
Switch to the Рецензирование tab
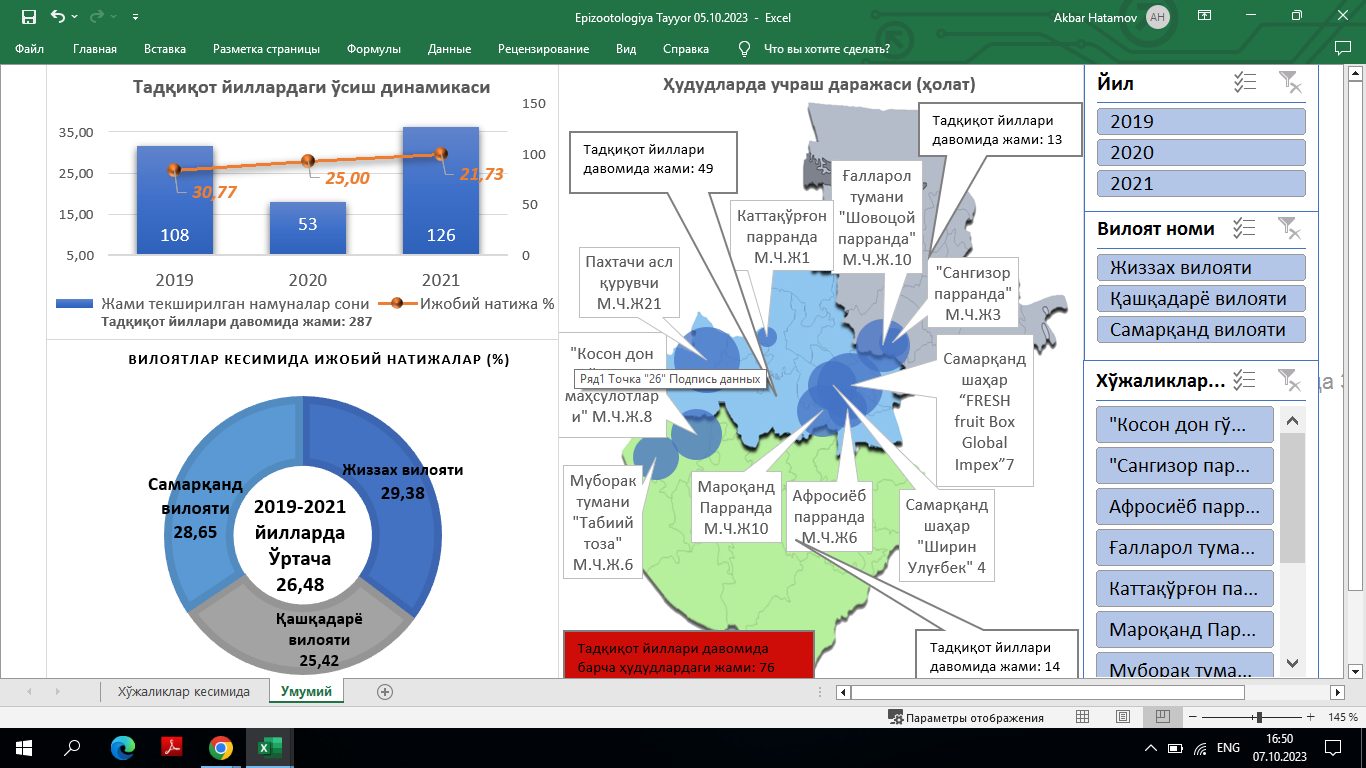click(543, 48)
